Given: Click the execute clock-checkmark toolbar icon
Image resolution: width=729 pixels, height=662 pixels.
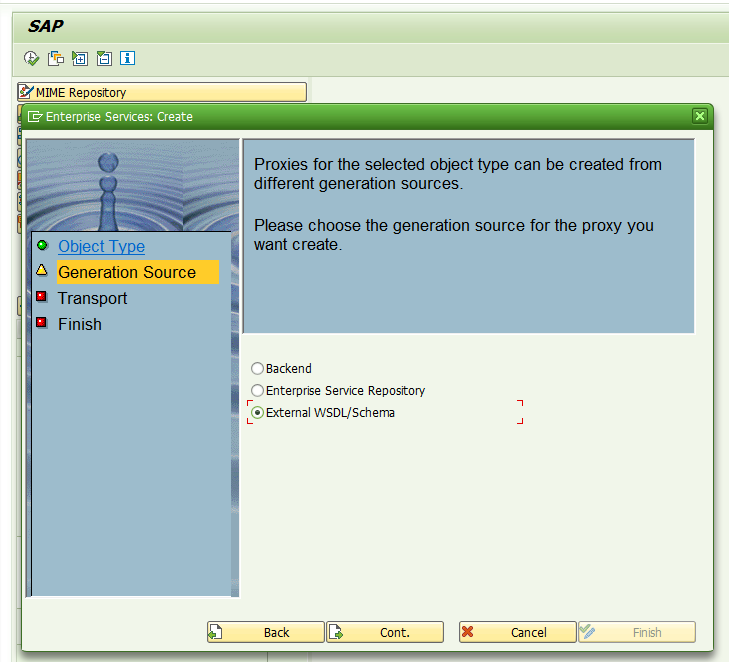Looking at the screenshot, I should [31, 59].
